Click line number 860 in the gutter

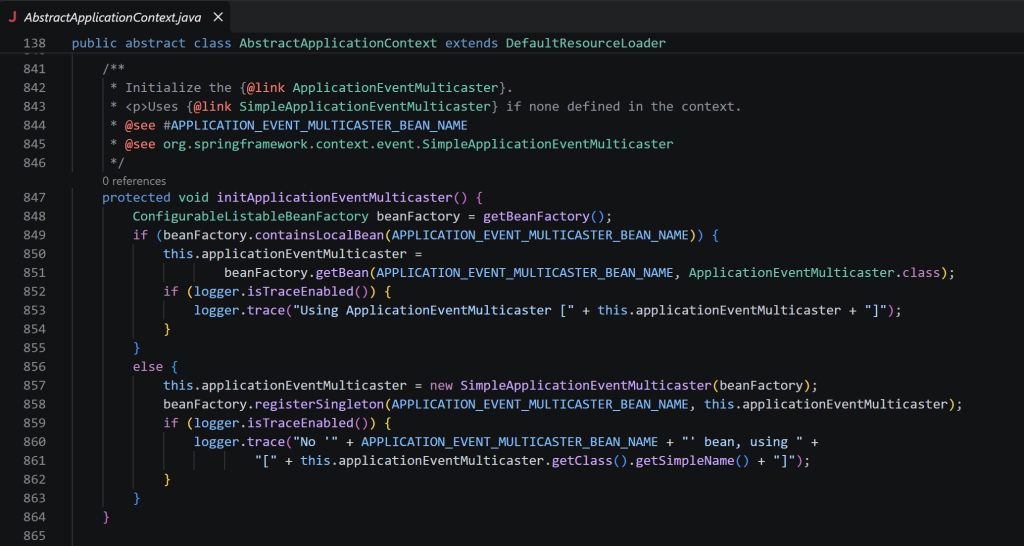[x=35, y=442]
